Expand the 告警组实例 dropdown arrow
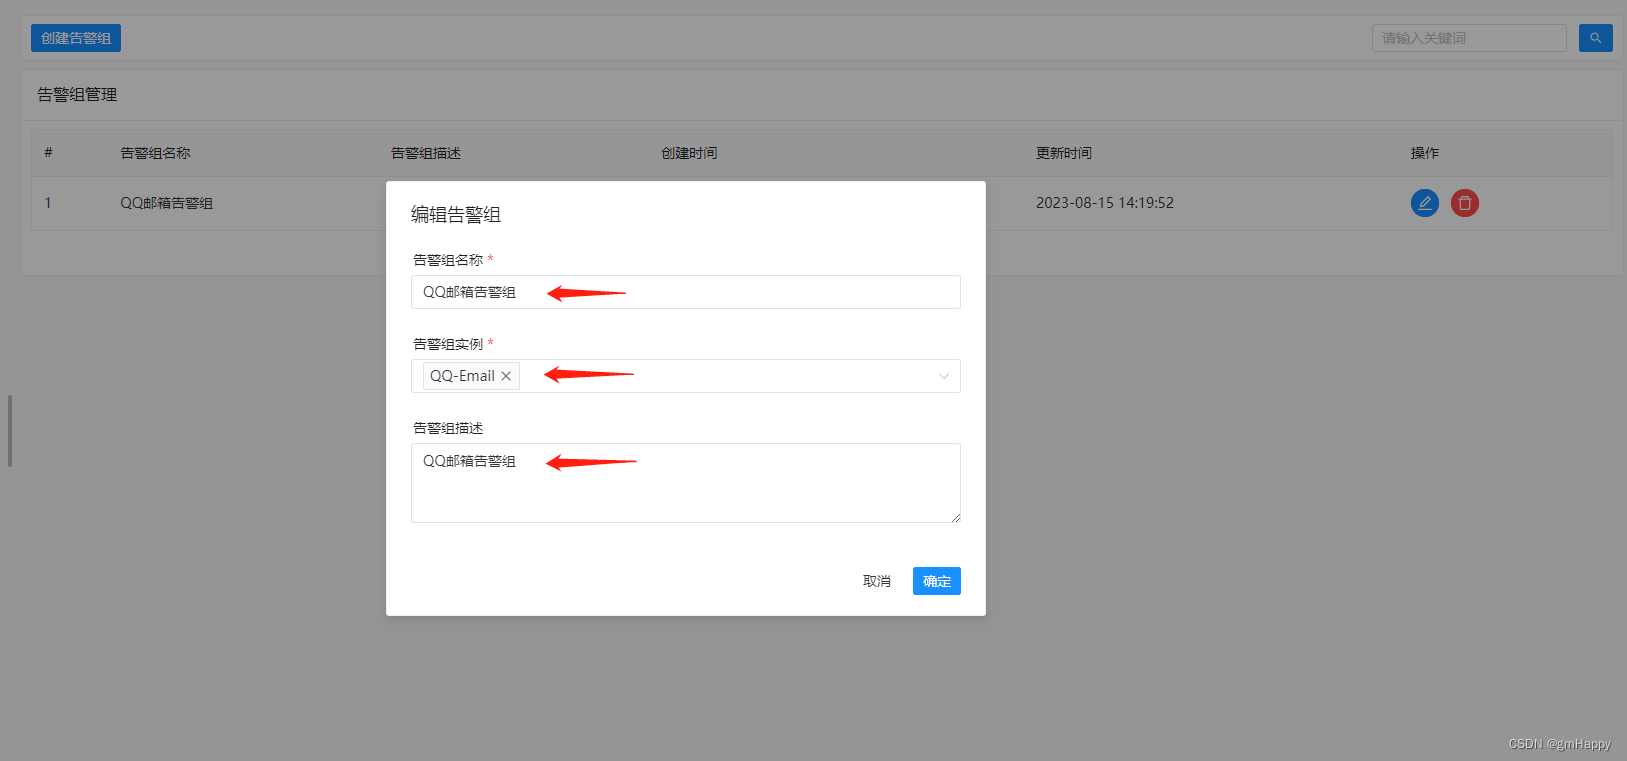 point(943,376)
